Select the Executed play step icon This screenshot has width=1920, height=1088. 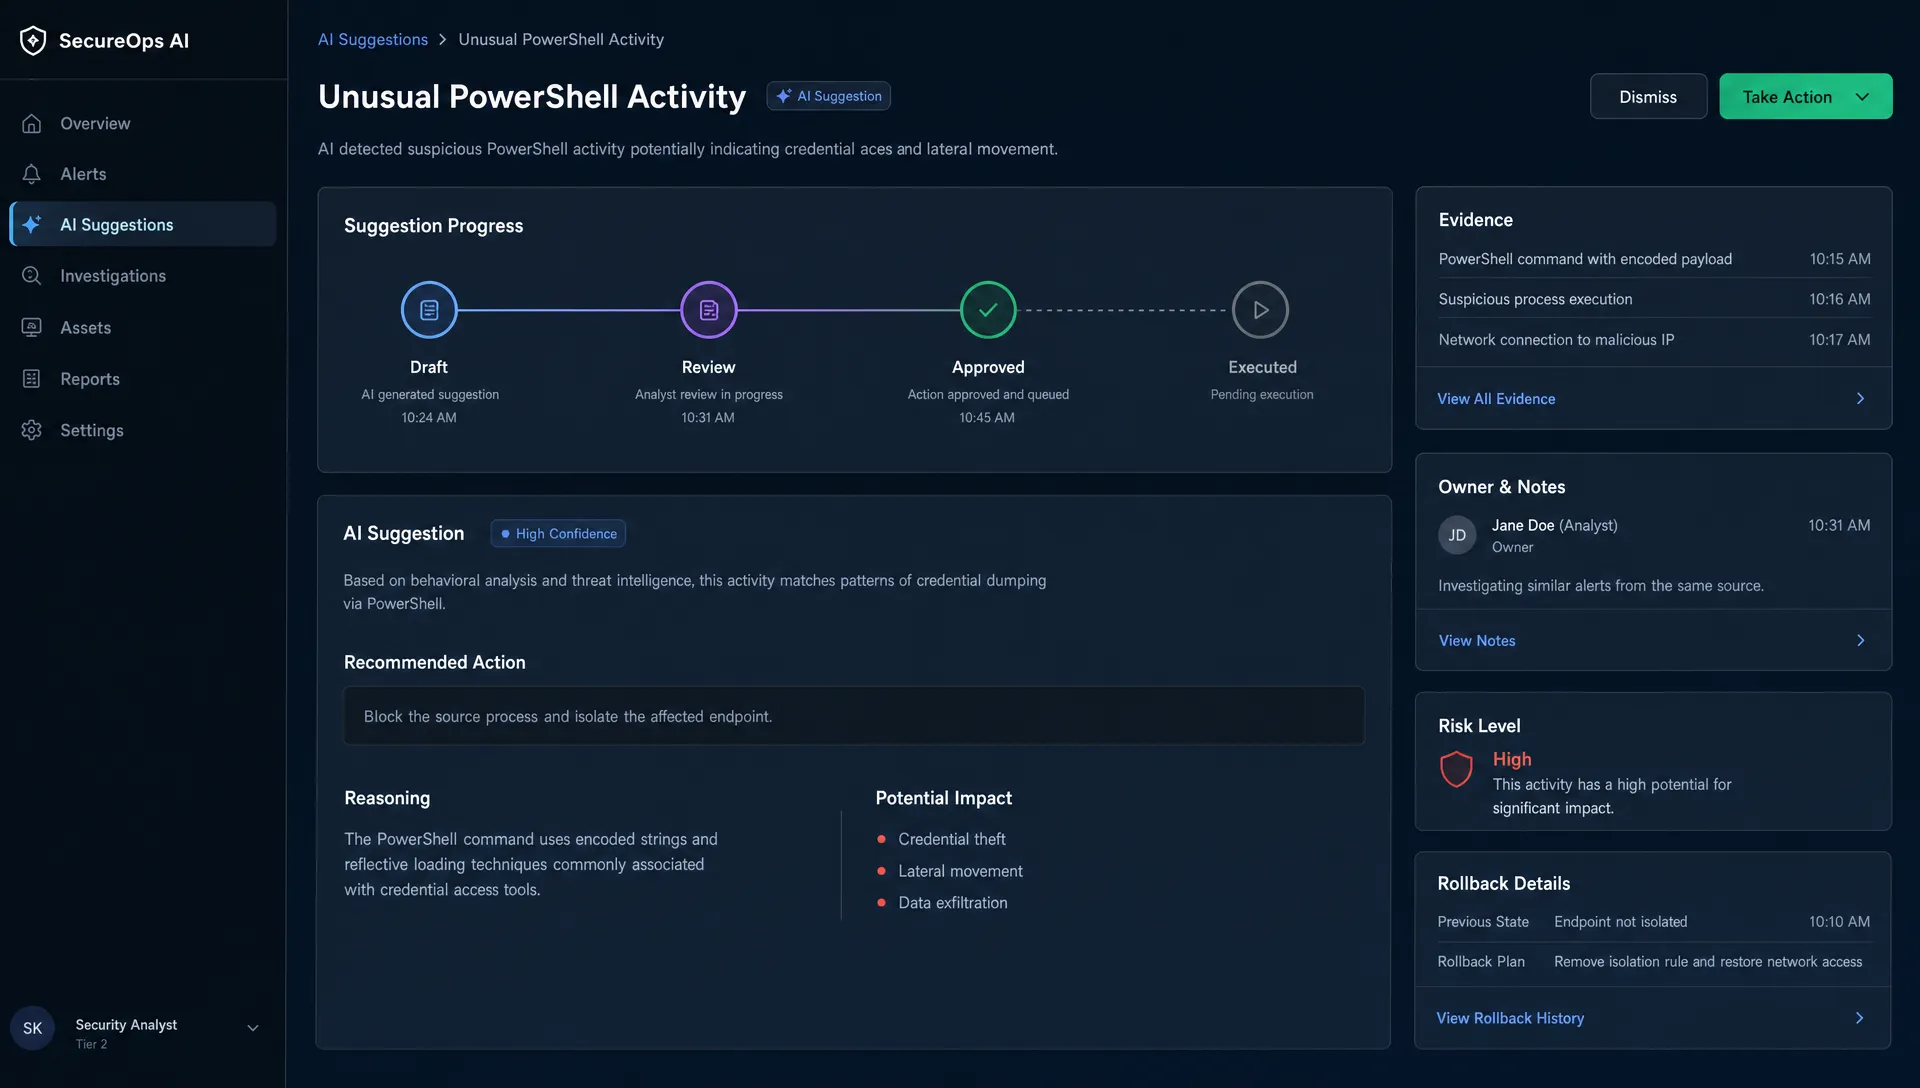[x=1261, y=310]
